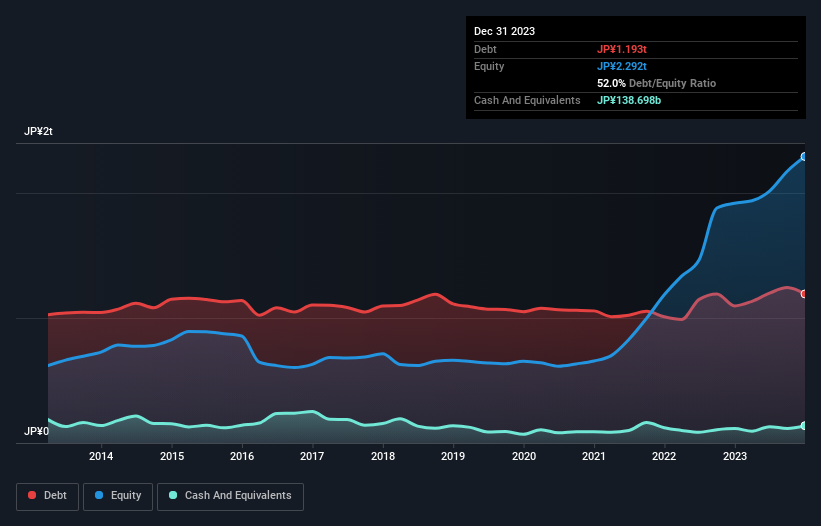The height and width of the screenshot is (526, 821).
Task: Toggle the Debt series legend button
Action: pyautogui.click(x=47, y=496)
